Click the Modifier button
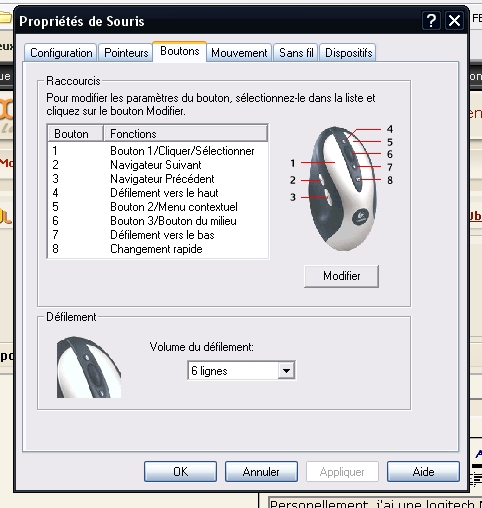 [x=342, y=276]
